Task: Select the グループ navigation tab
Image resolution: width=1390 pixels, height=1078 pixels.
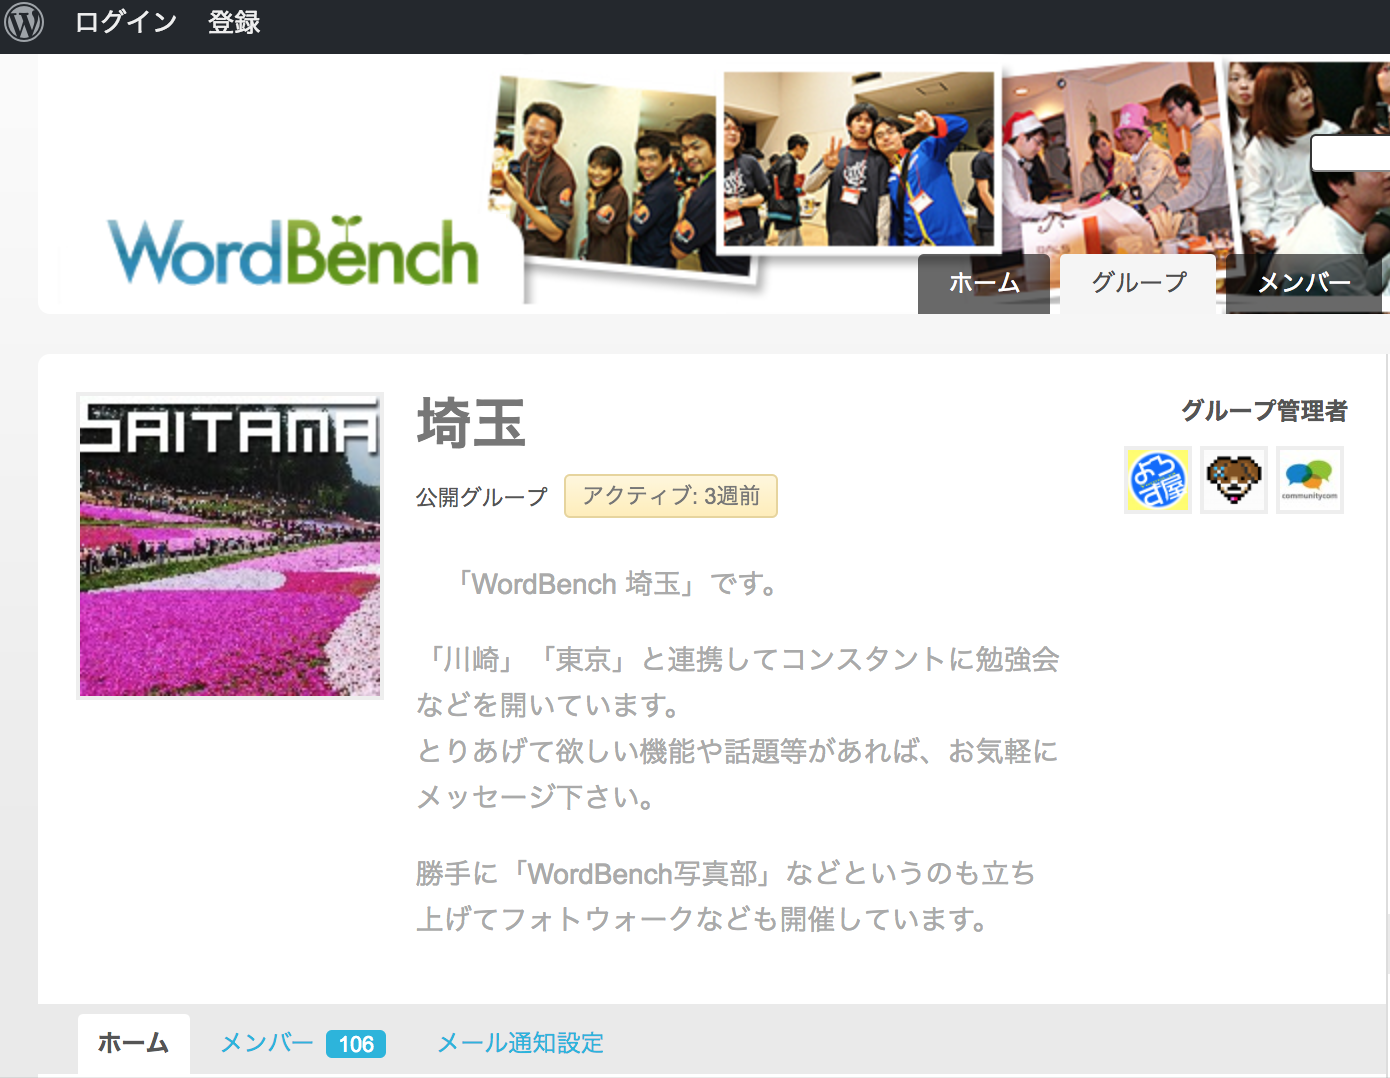Action: (x=1138, y=283)
